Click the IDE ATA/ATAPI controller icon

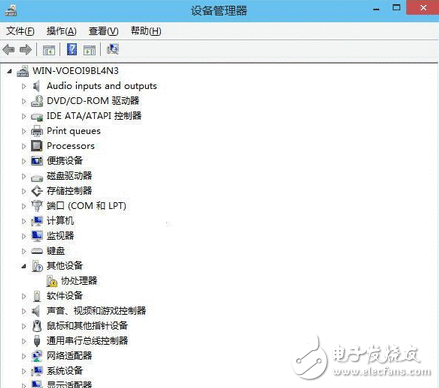coord(37,116)
